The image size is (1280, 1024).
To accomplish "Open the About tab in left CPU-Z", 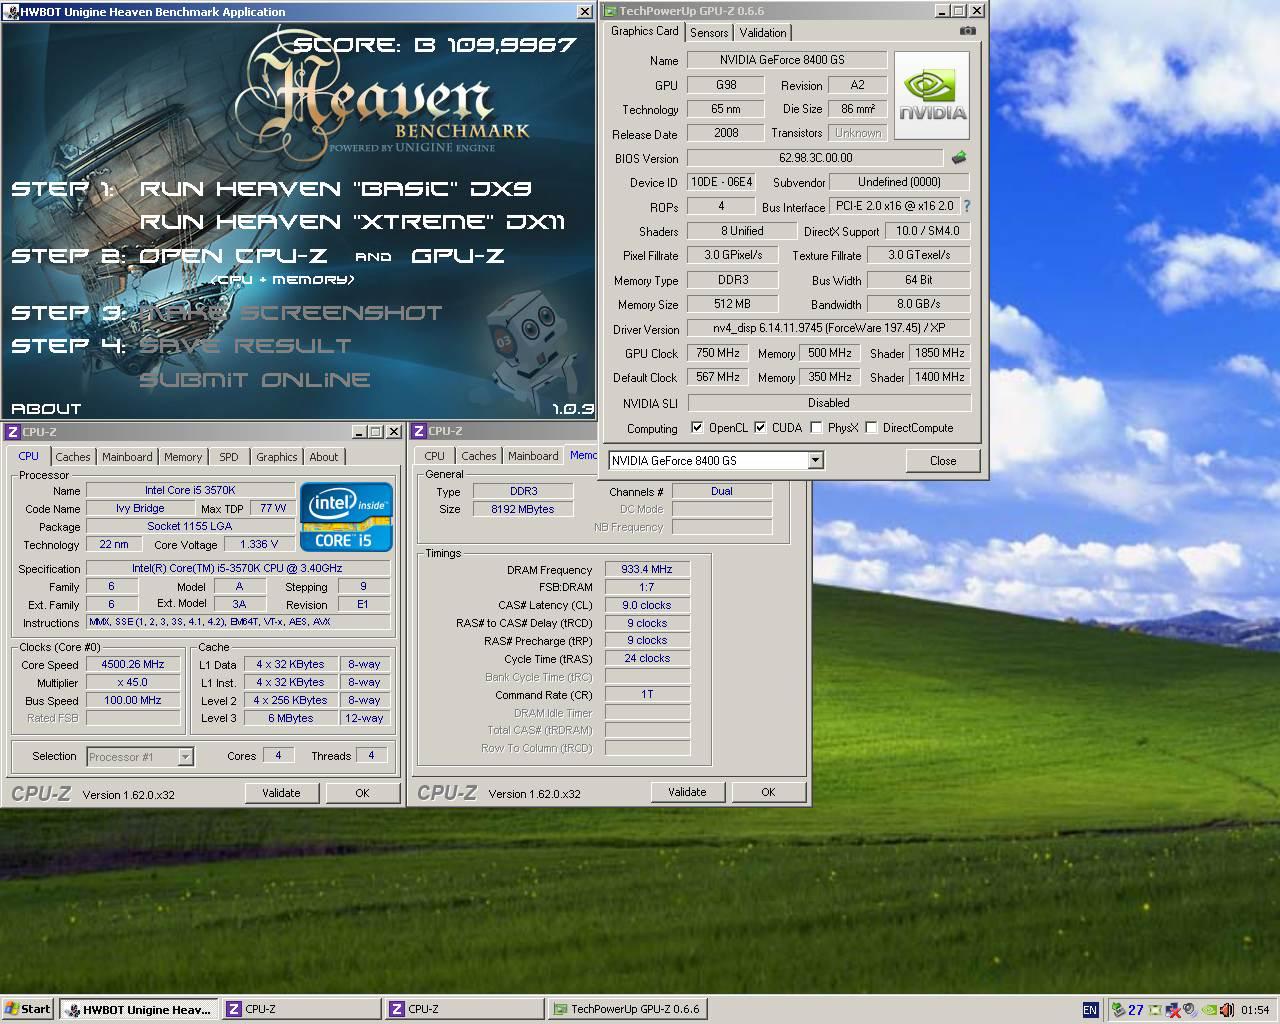I will point(323,457).
